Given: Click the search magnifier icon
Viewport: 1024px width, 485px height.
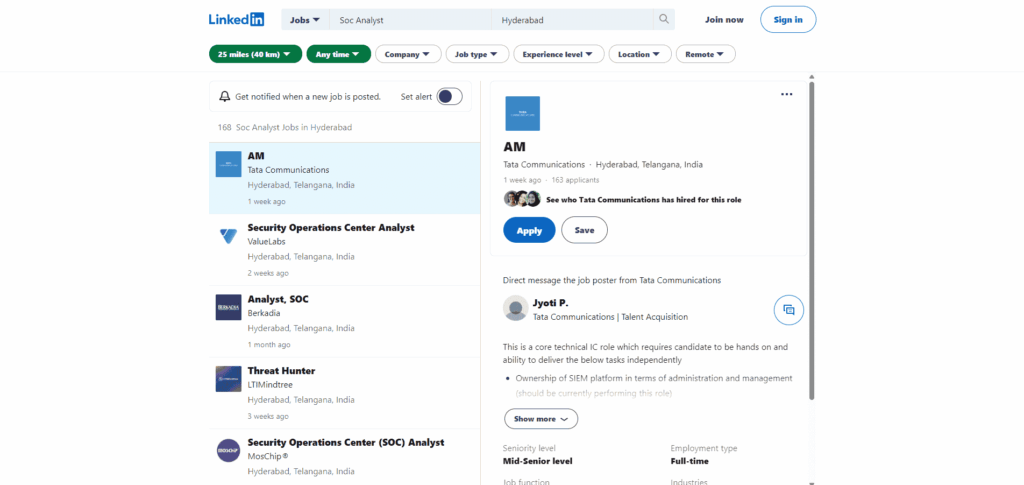Looking at the screenshot, I should point(664,20).
